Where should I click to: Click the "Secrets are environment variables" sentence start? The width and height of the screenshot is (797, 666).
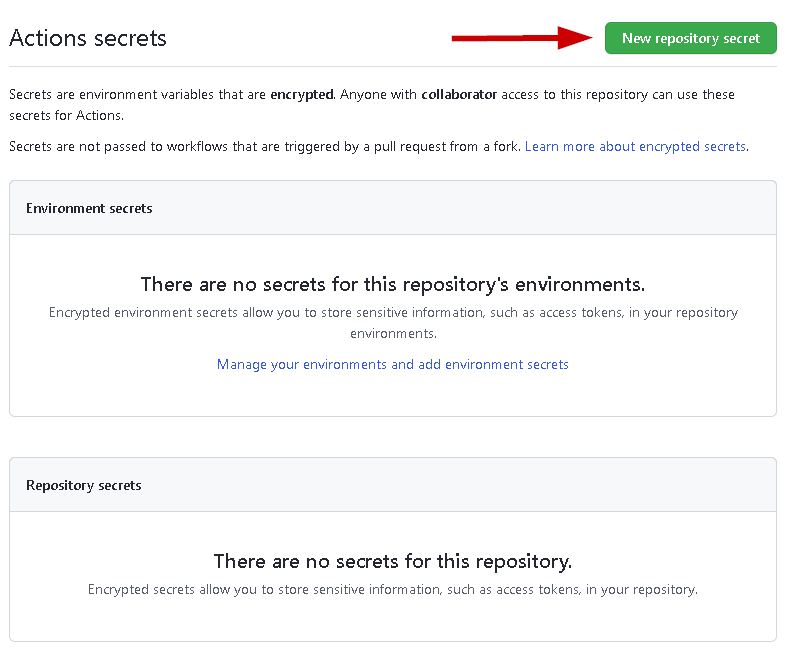tap(100, 95)
